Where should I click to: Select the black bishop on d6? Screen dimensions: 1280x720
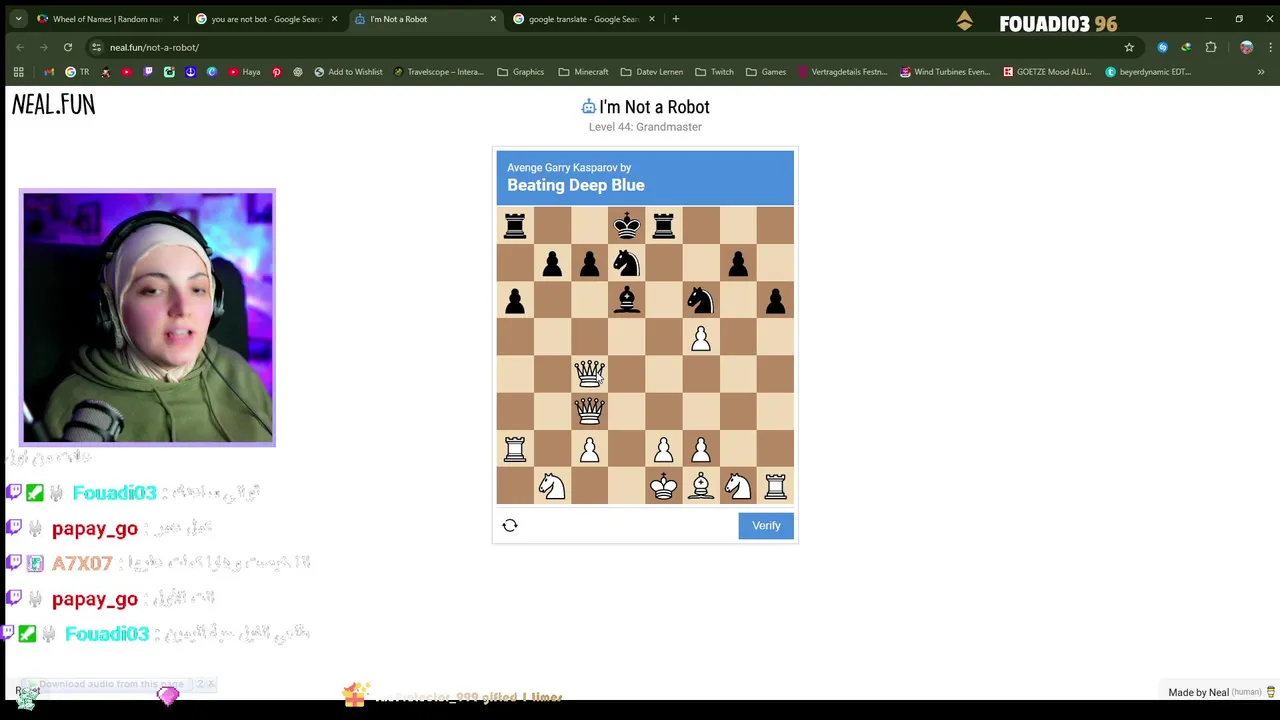tap(627, 300)
